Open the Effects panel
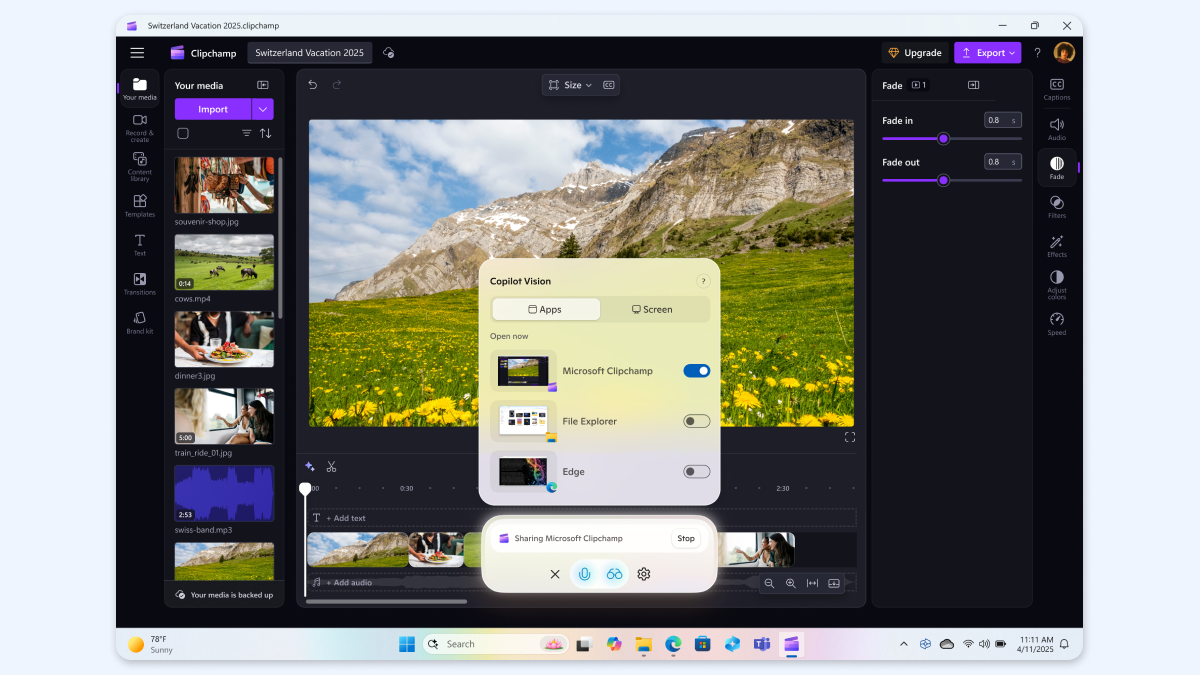This screenshot has width=1200, height=675. (1056, 246)
